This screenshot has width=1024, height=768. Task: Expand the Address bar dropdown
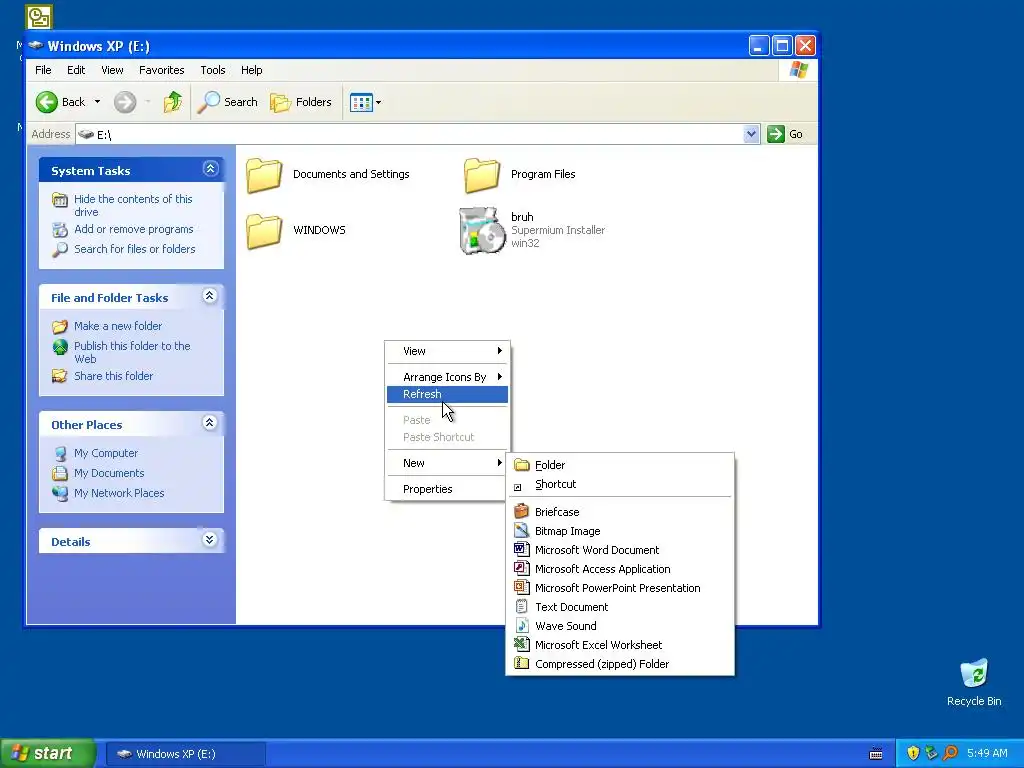coord(751,134)
